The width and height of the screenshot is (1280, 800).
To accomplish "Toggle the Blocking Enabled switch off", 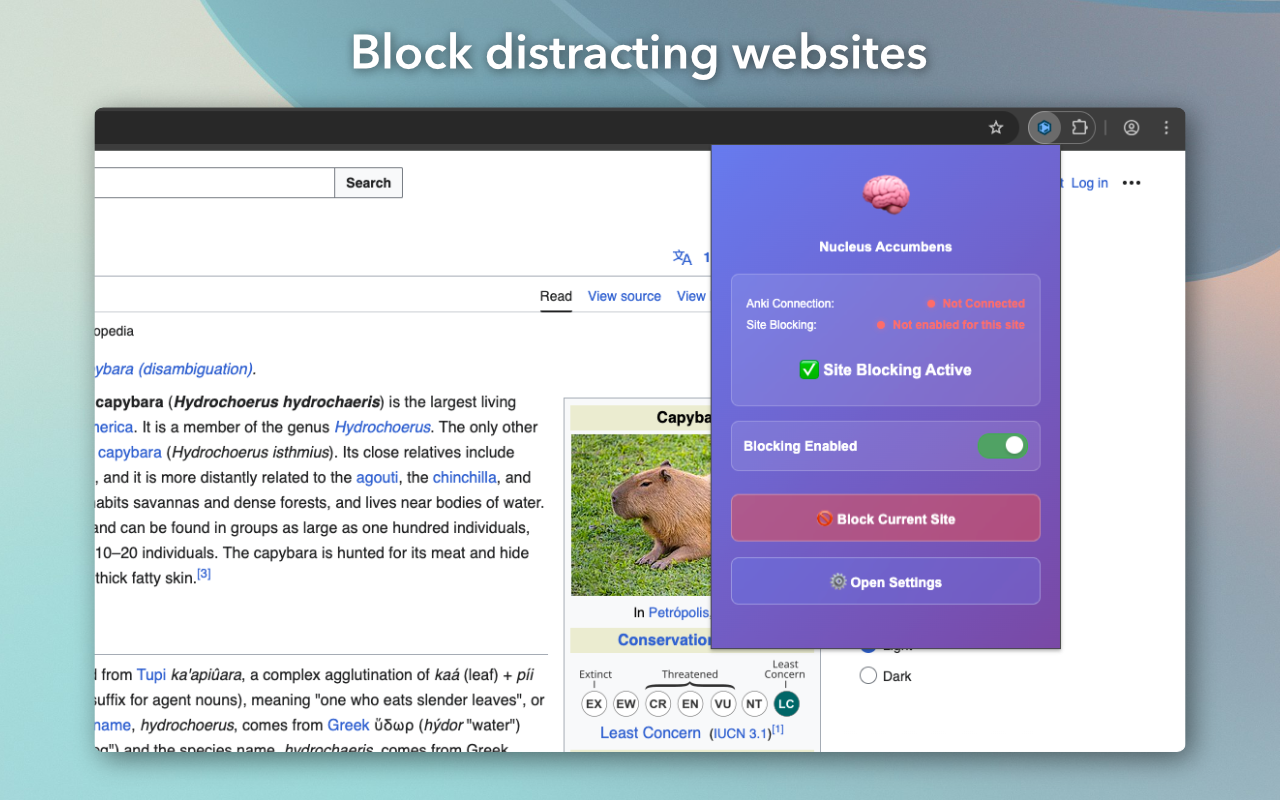I will 1003,446.
